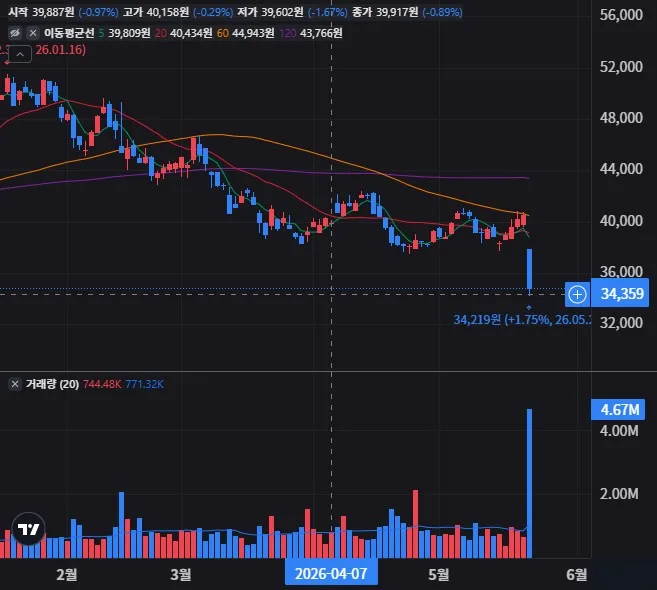
Task: Click the opening price 39,887원
Action: pyautogui.click(x=53, y=12)
